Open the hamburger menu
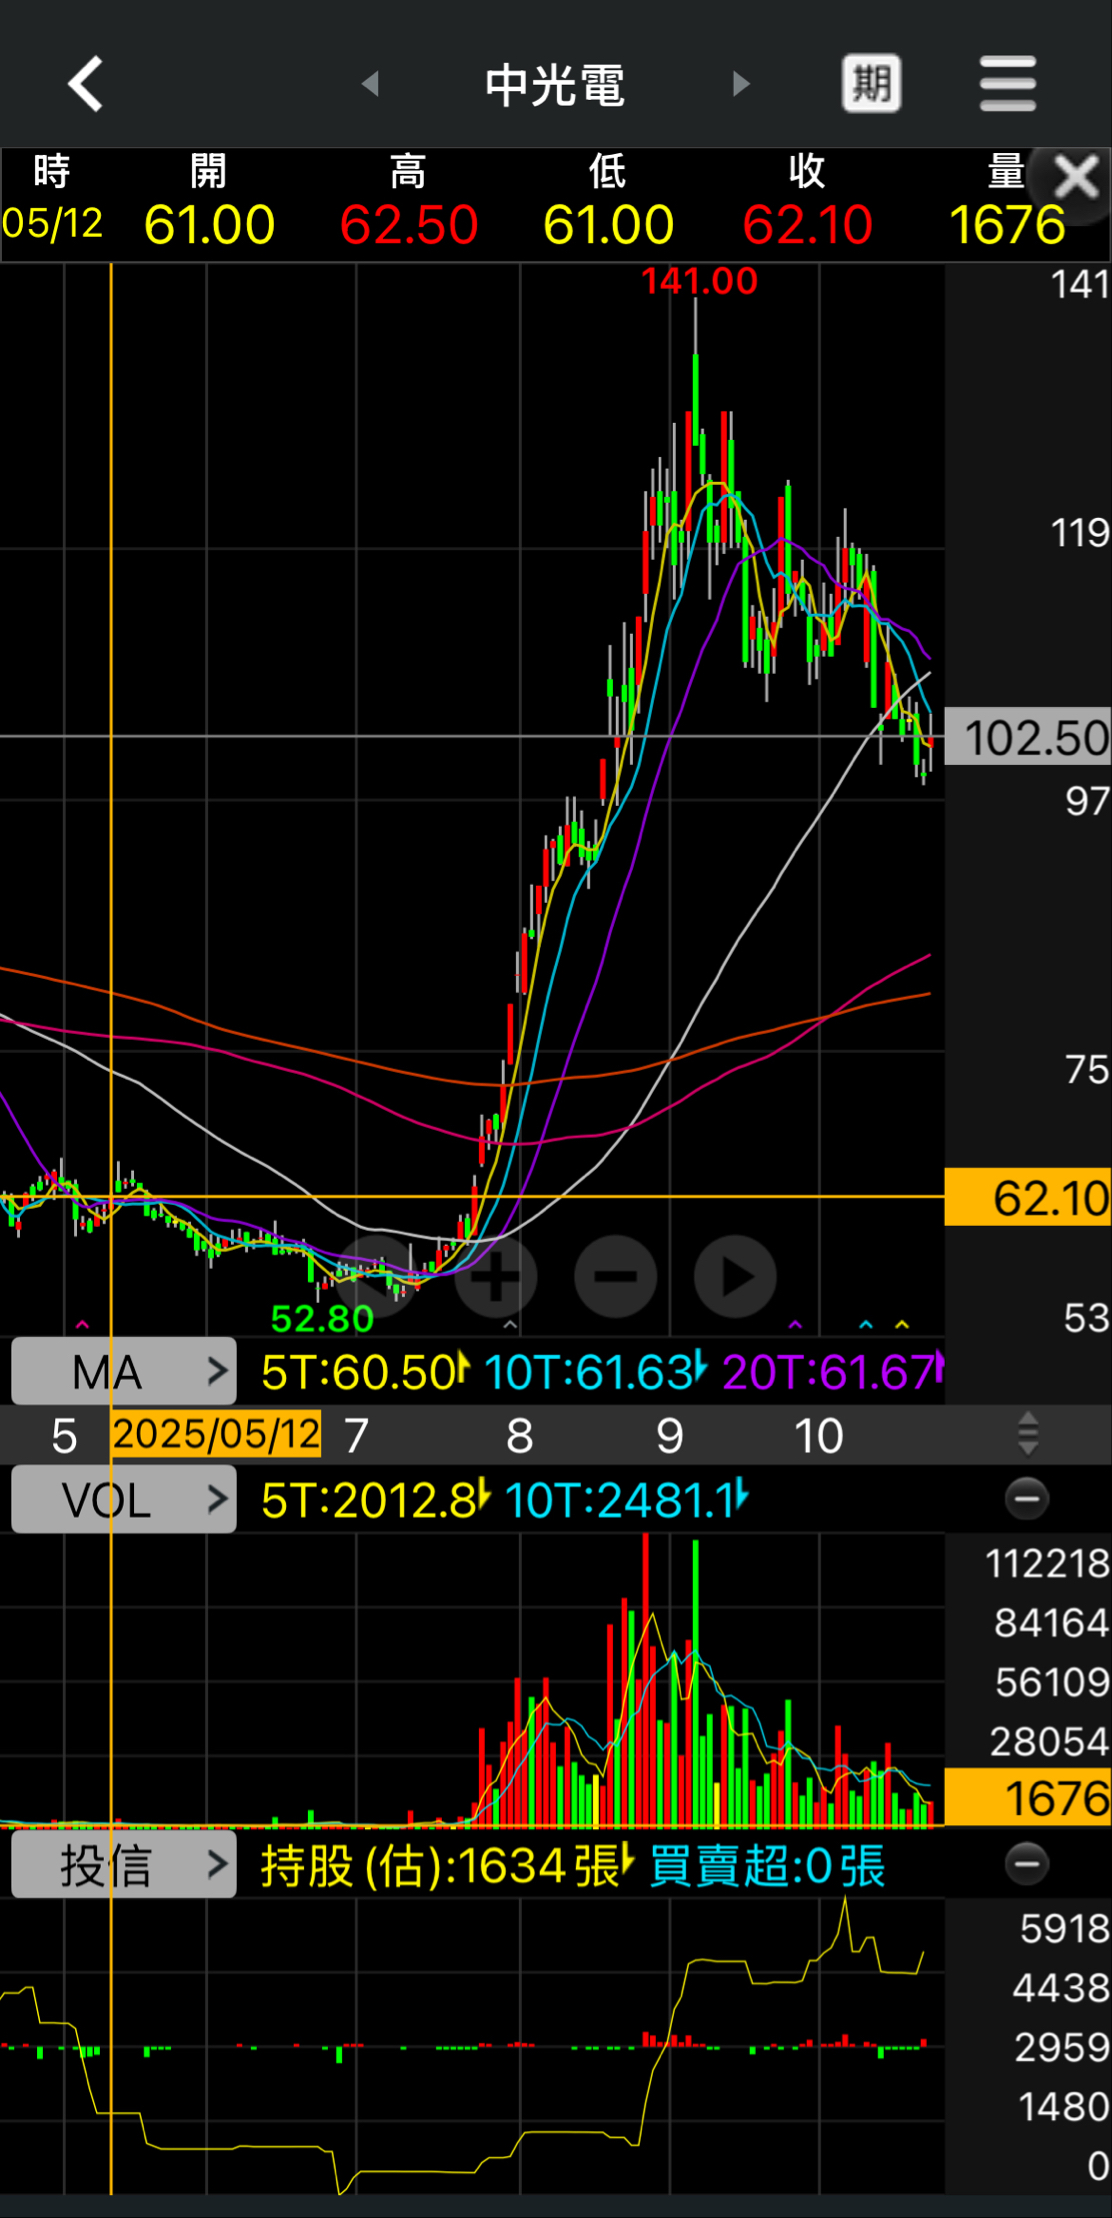Image resolution: width=1112 pixels, height=2218 pixels. pyautogui.click(x=1008, y=83)
